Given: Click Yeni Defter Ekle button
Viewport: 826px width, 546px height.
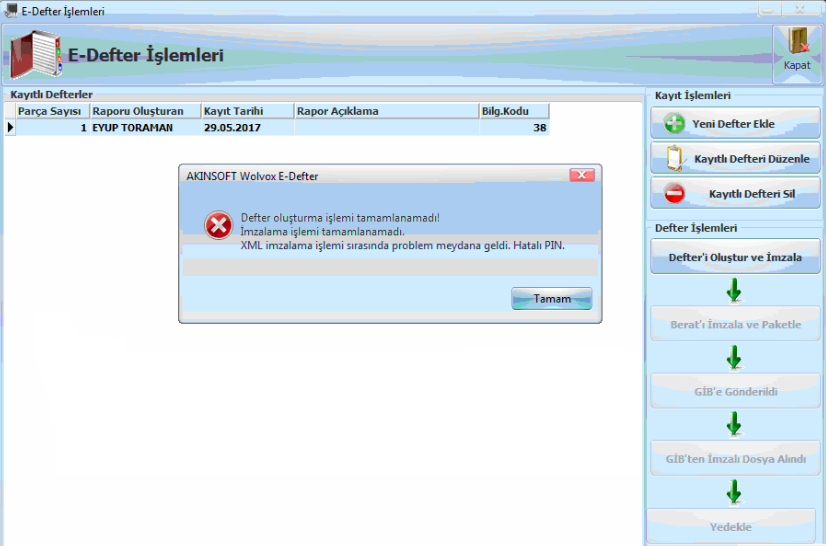Looking at the screenshot, I should [735, 123].
